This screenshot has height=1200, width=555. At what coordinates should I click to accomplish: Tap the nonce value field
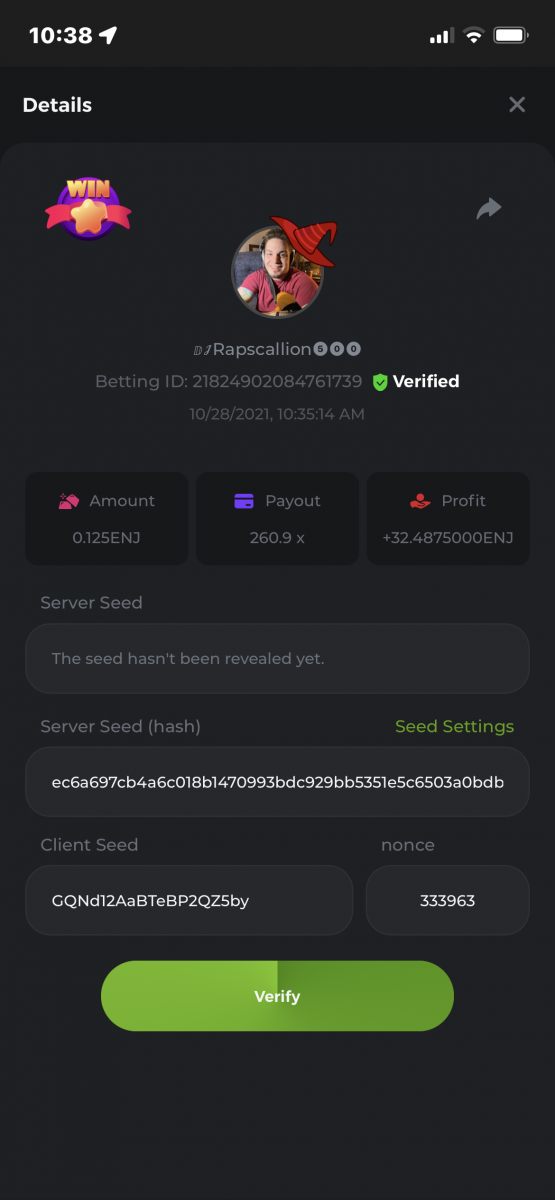(x=448, y=900)
